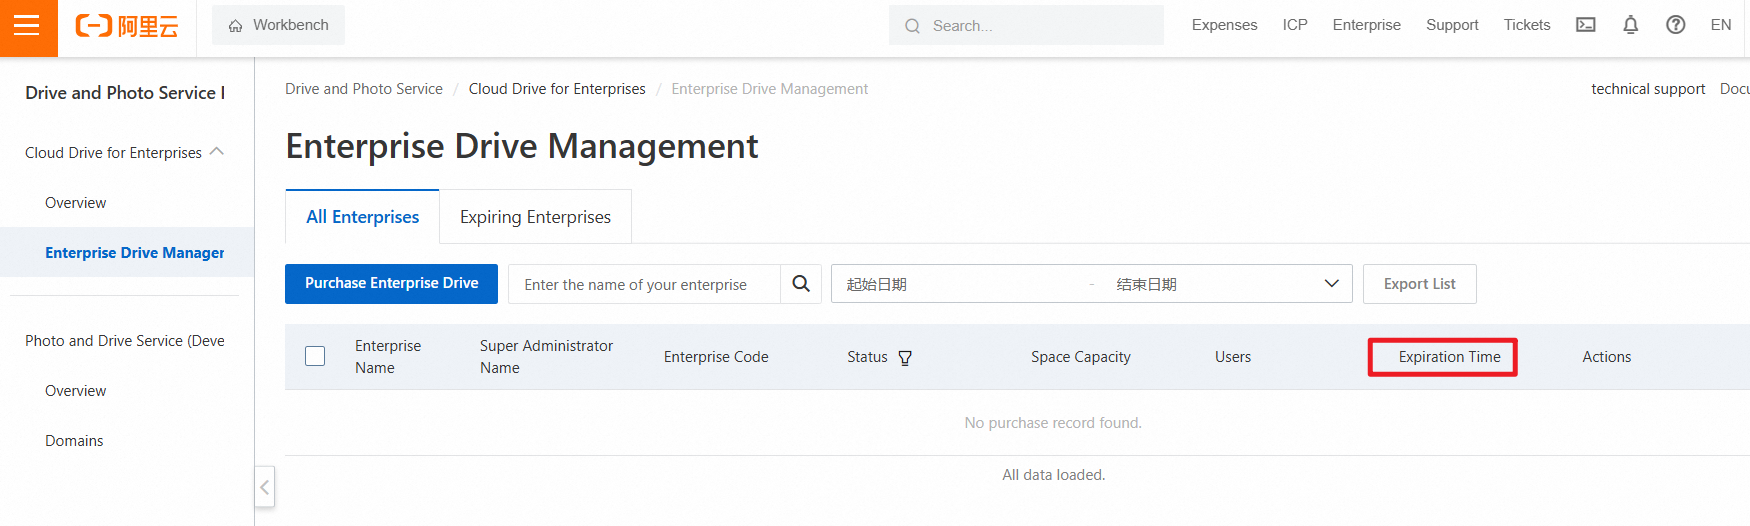The width and height of the screenshot is (1750, 526).
Task: Select the All Enterprises tab
Action: click(363, 217)
